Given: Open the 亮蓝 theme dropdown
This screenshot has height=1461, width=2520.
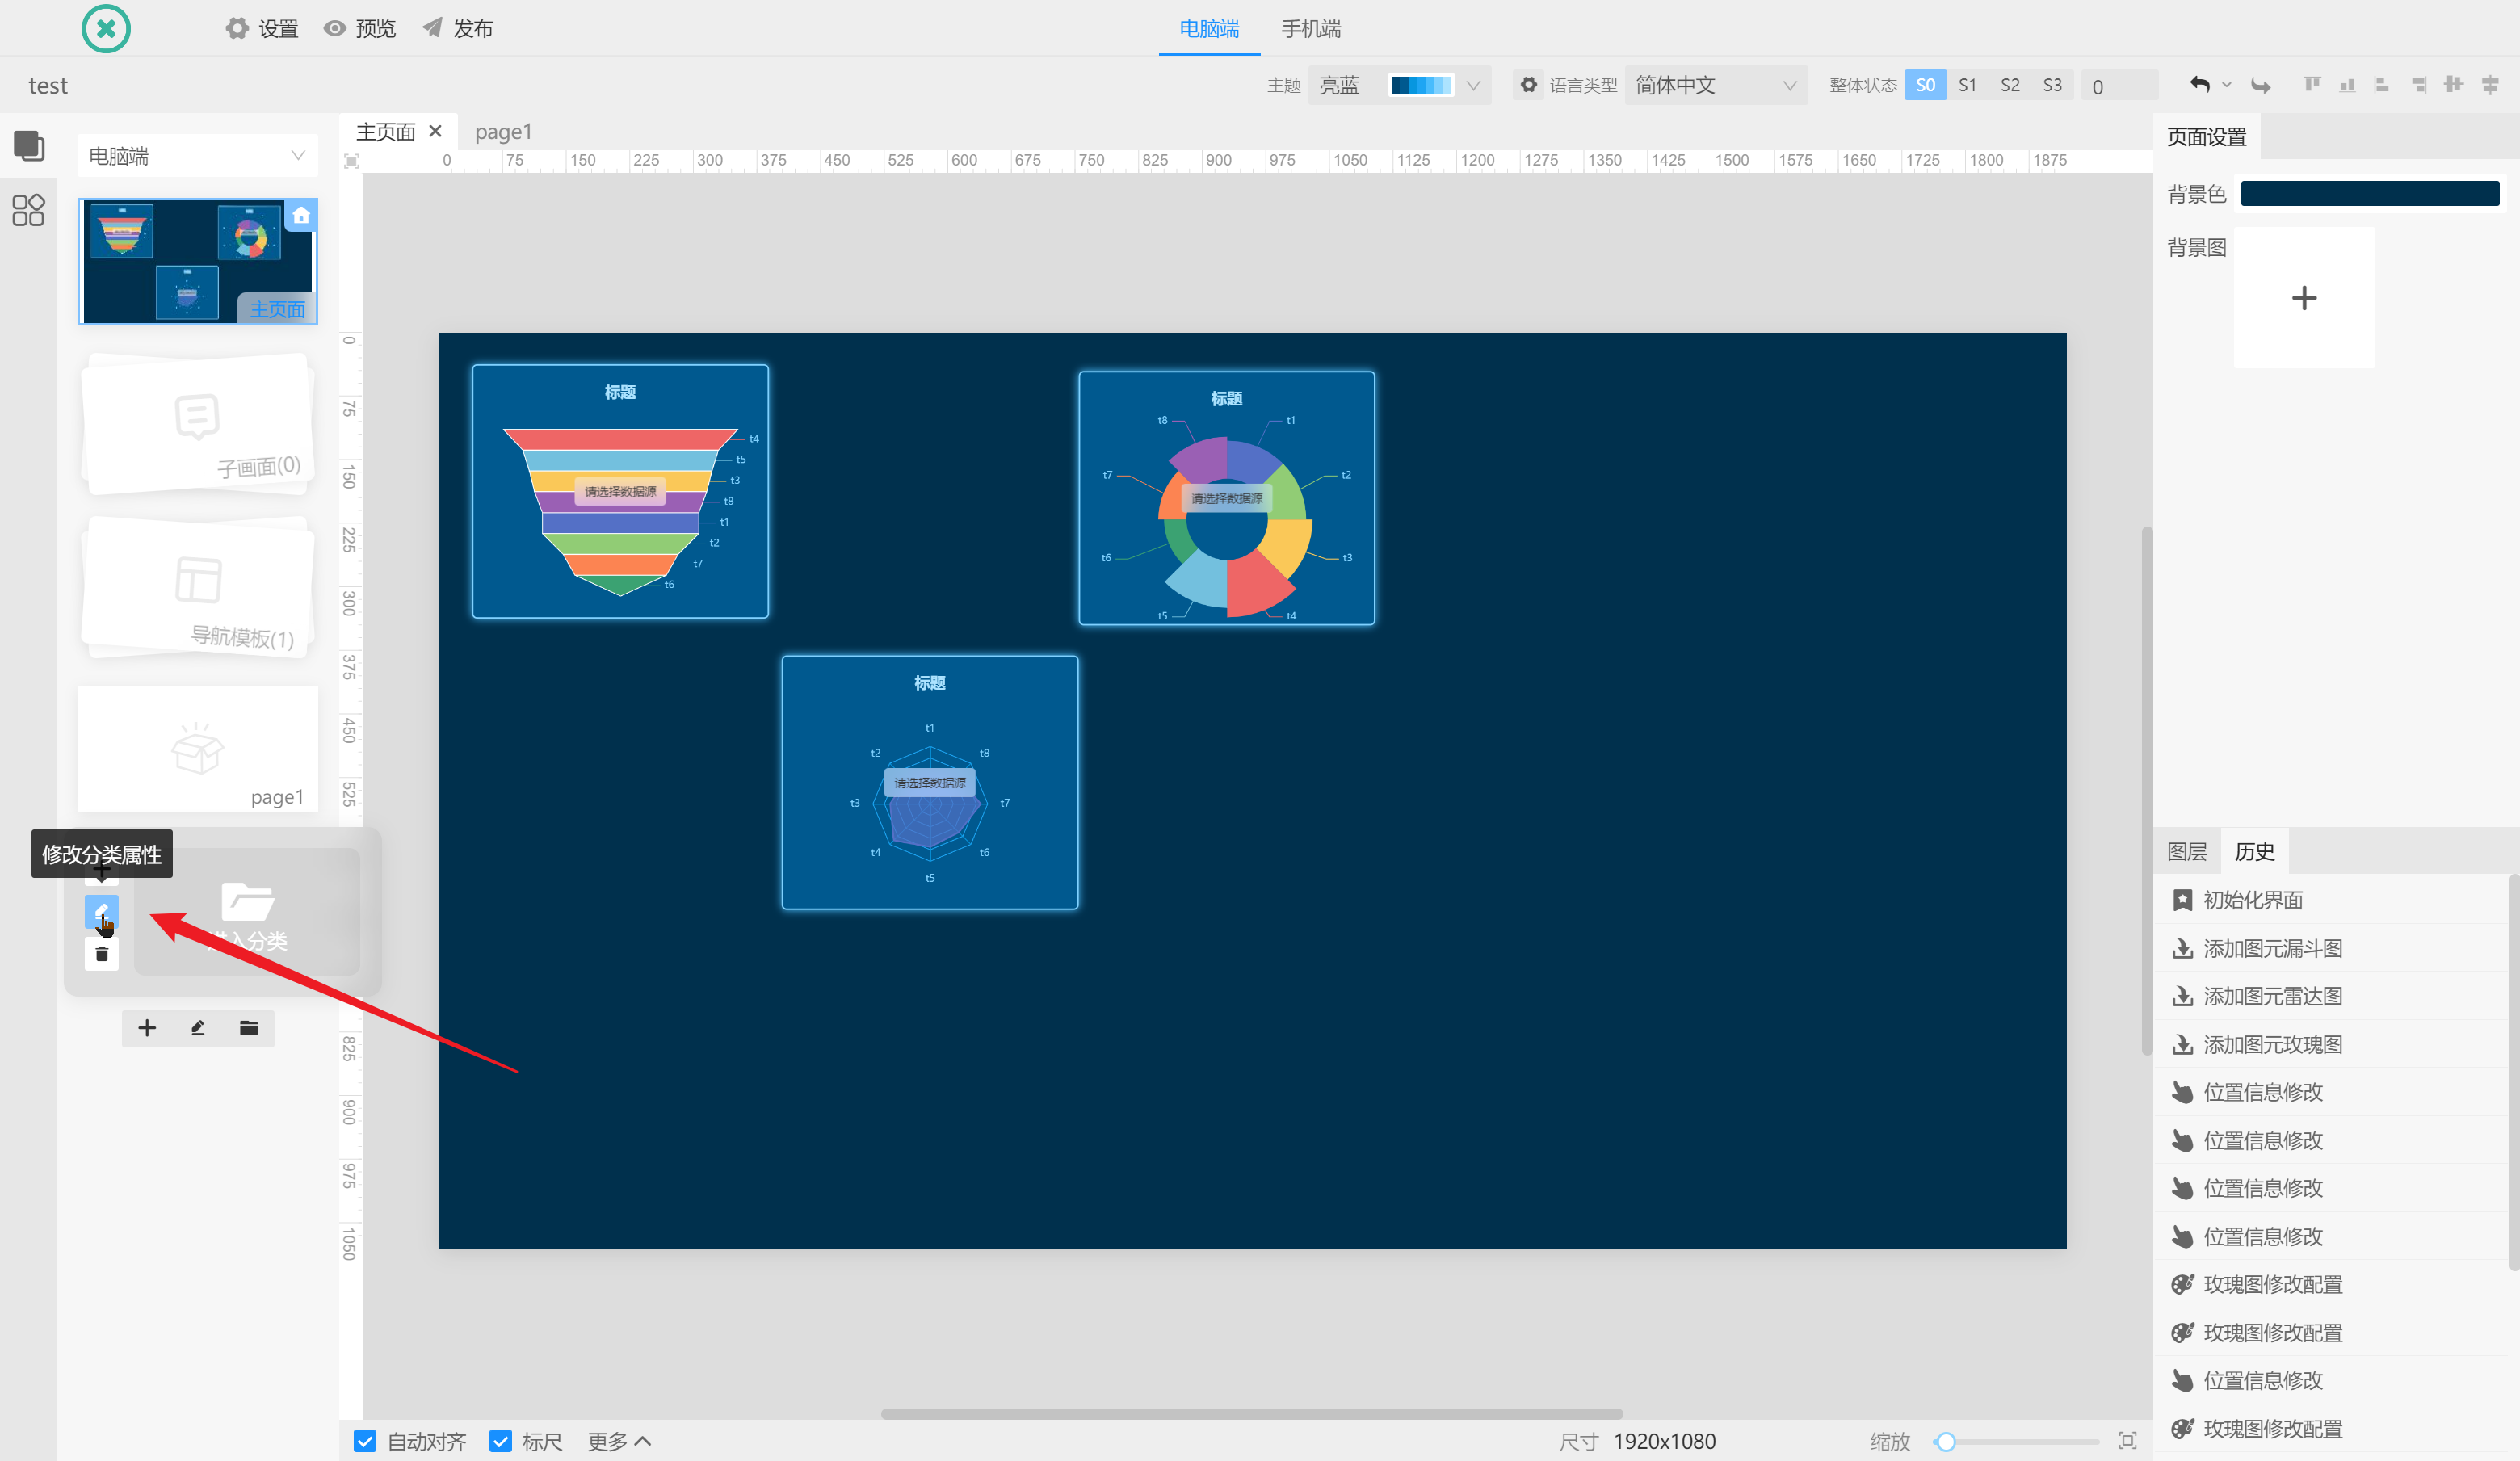Looking at the screenshot, I should coord(1398,85).
